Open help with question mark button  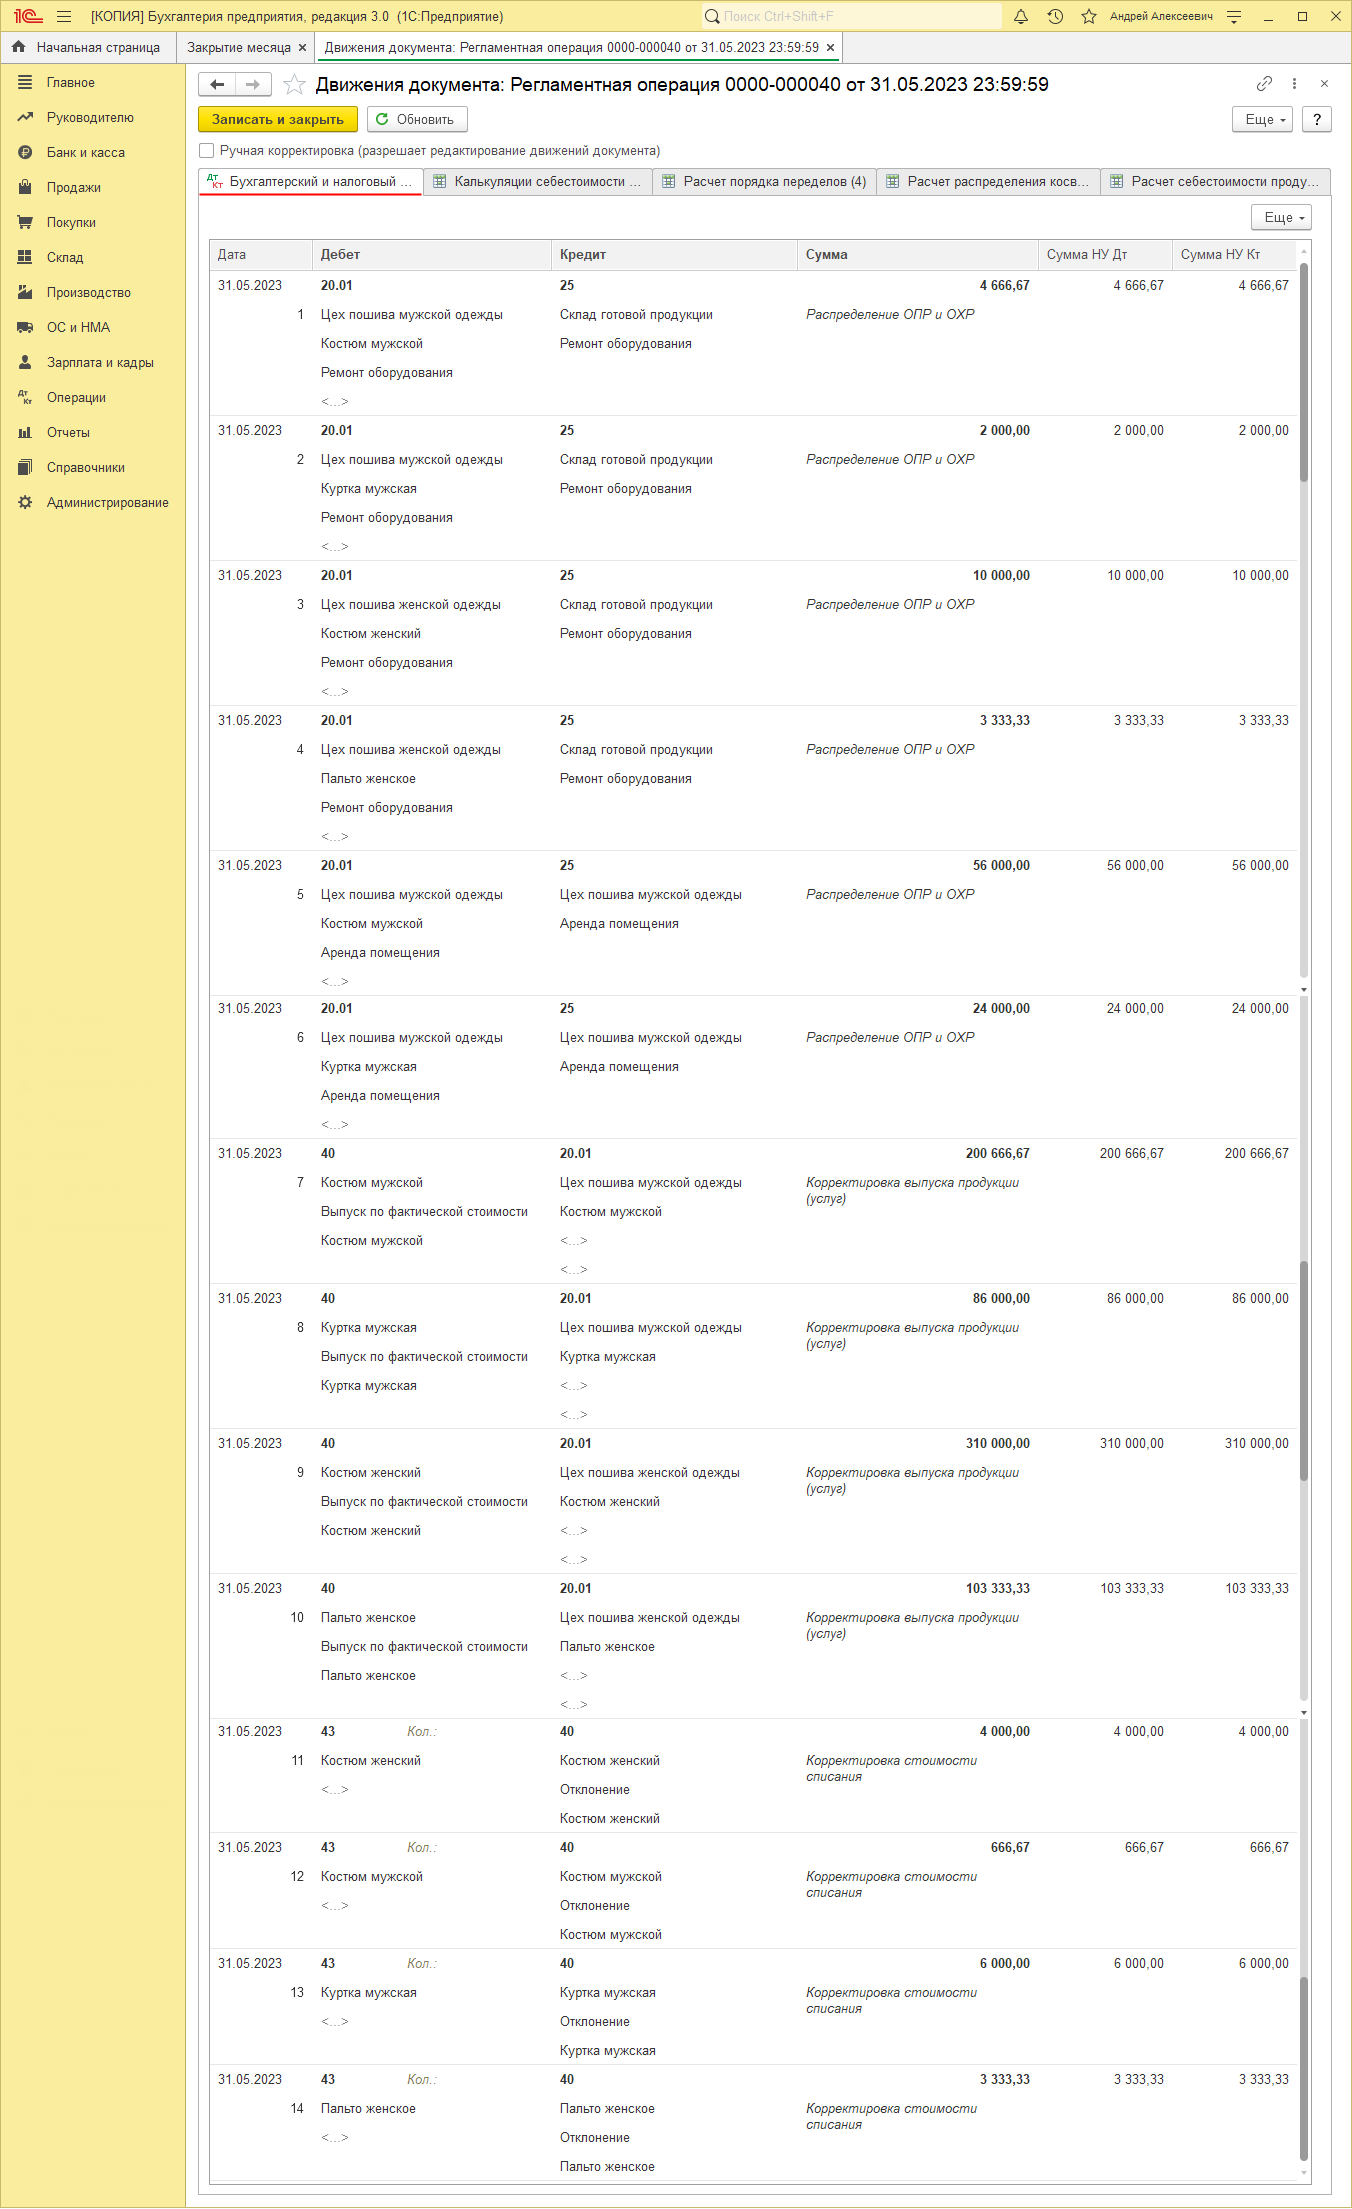click(1317, 119)
